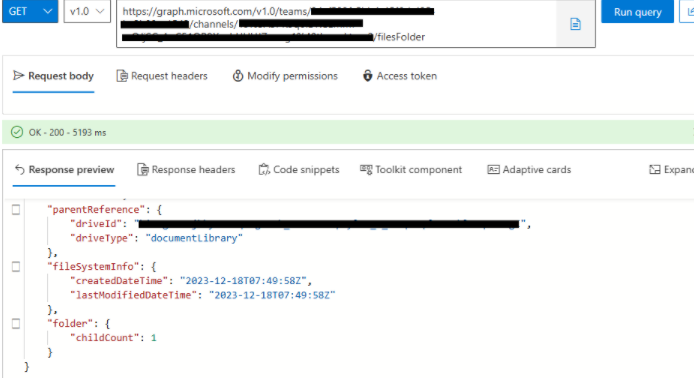Click the Adaptive cards icon

(493, 170)
